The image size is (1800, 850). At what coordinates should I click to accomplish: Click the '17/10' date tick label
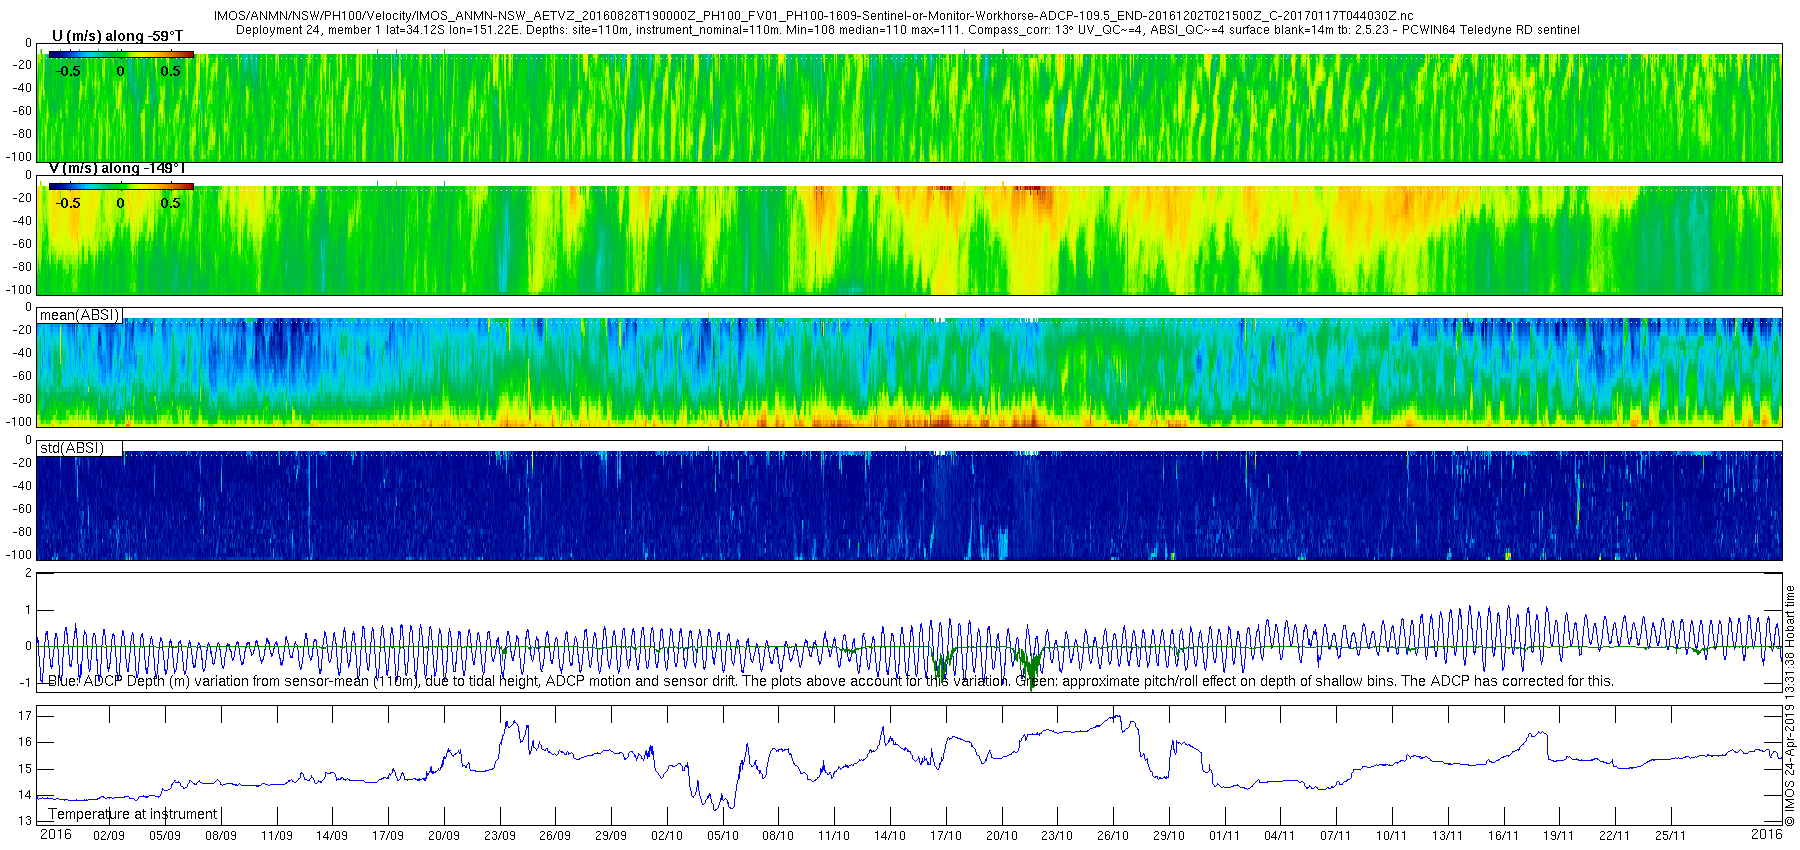point(946,836)
